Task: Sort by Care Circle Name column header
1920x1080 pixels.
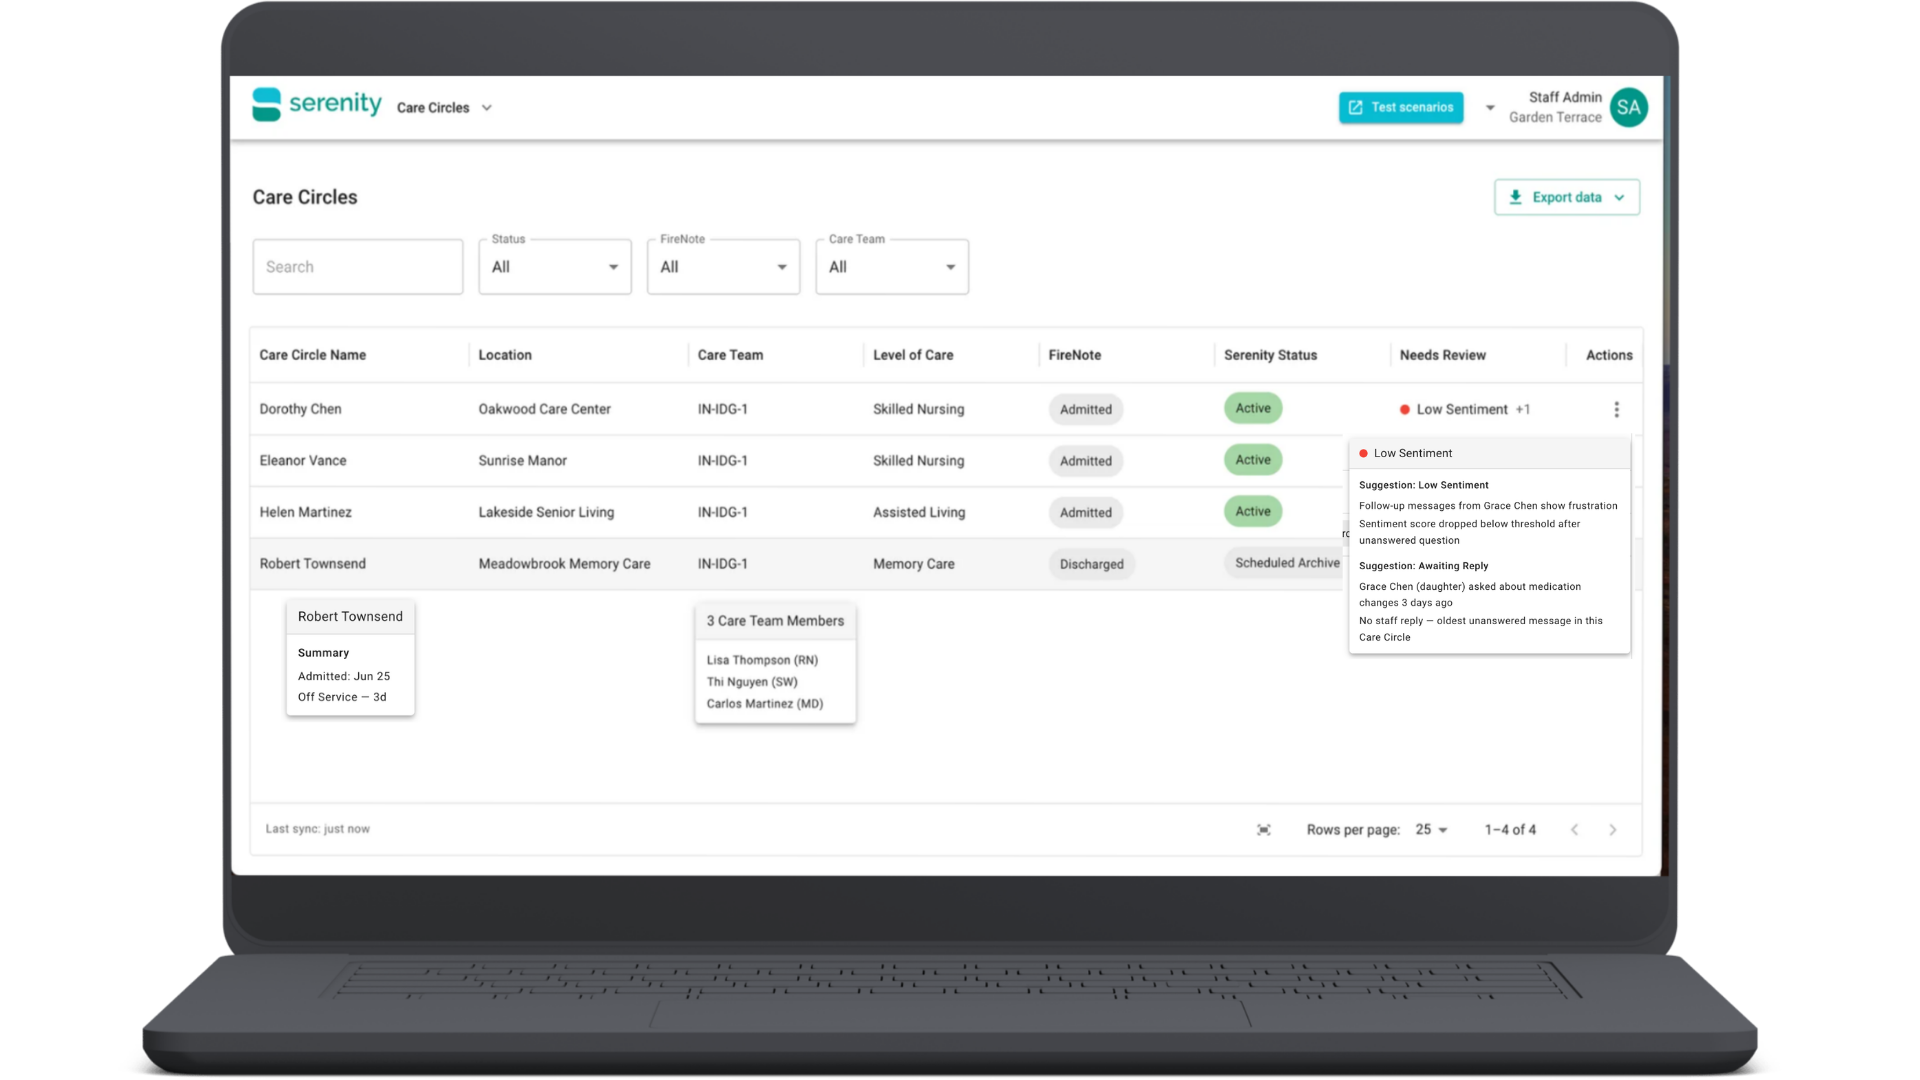Action: pyautogui.click(x=313, y=355)
